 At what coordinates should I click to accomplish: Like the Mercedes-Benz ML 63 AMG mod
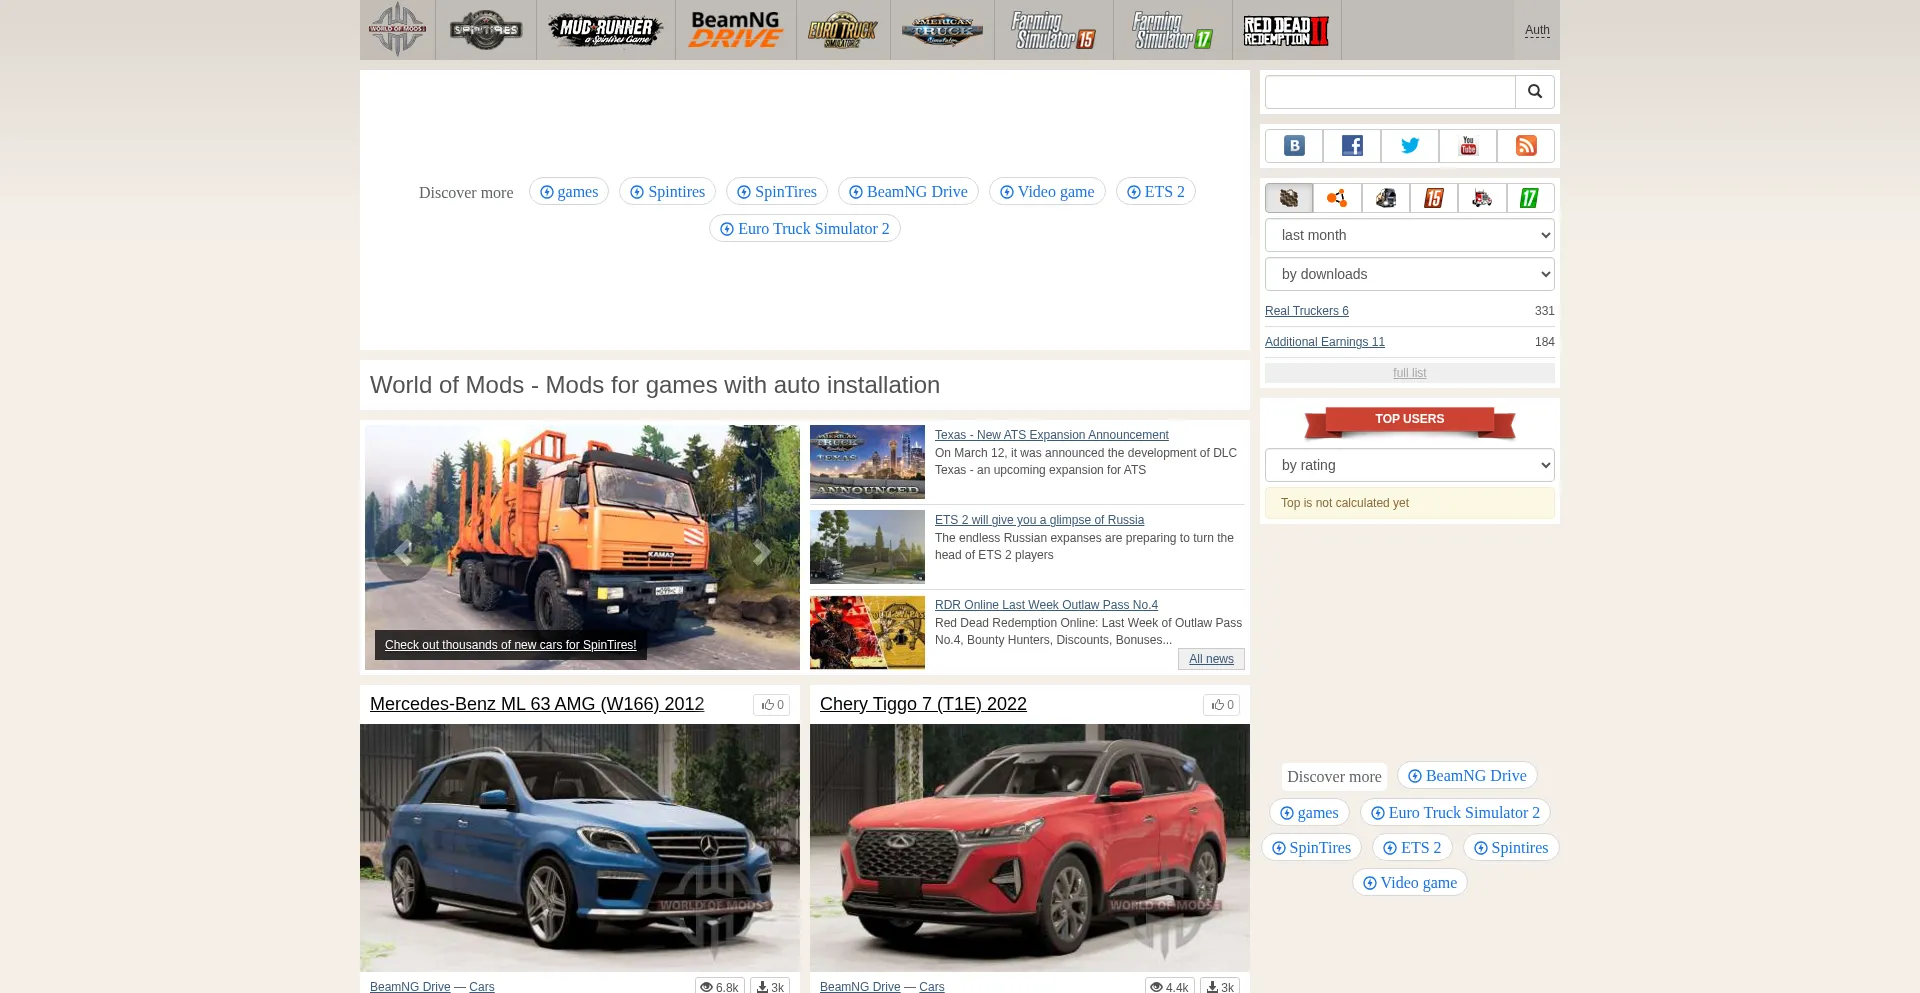(771, 705)
